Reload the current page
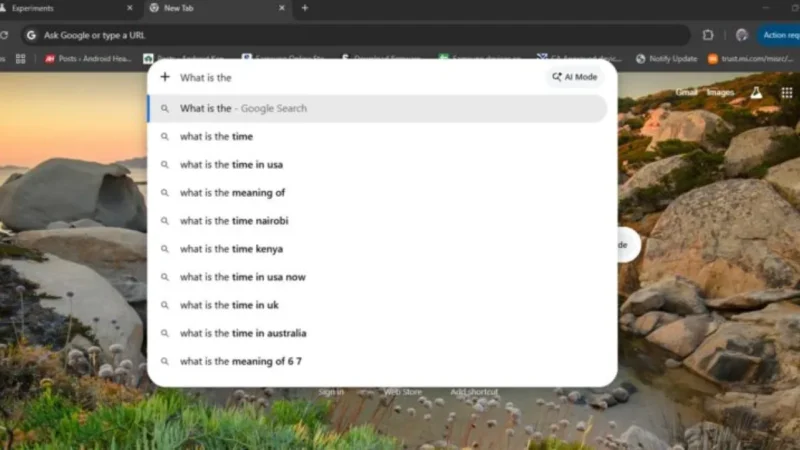This screenshot has height=450, width=800. point(4,35)
